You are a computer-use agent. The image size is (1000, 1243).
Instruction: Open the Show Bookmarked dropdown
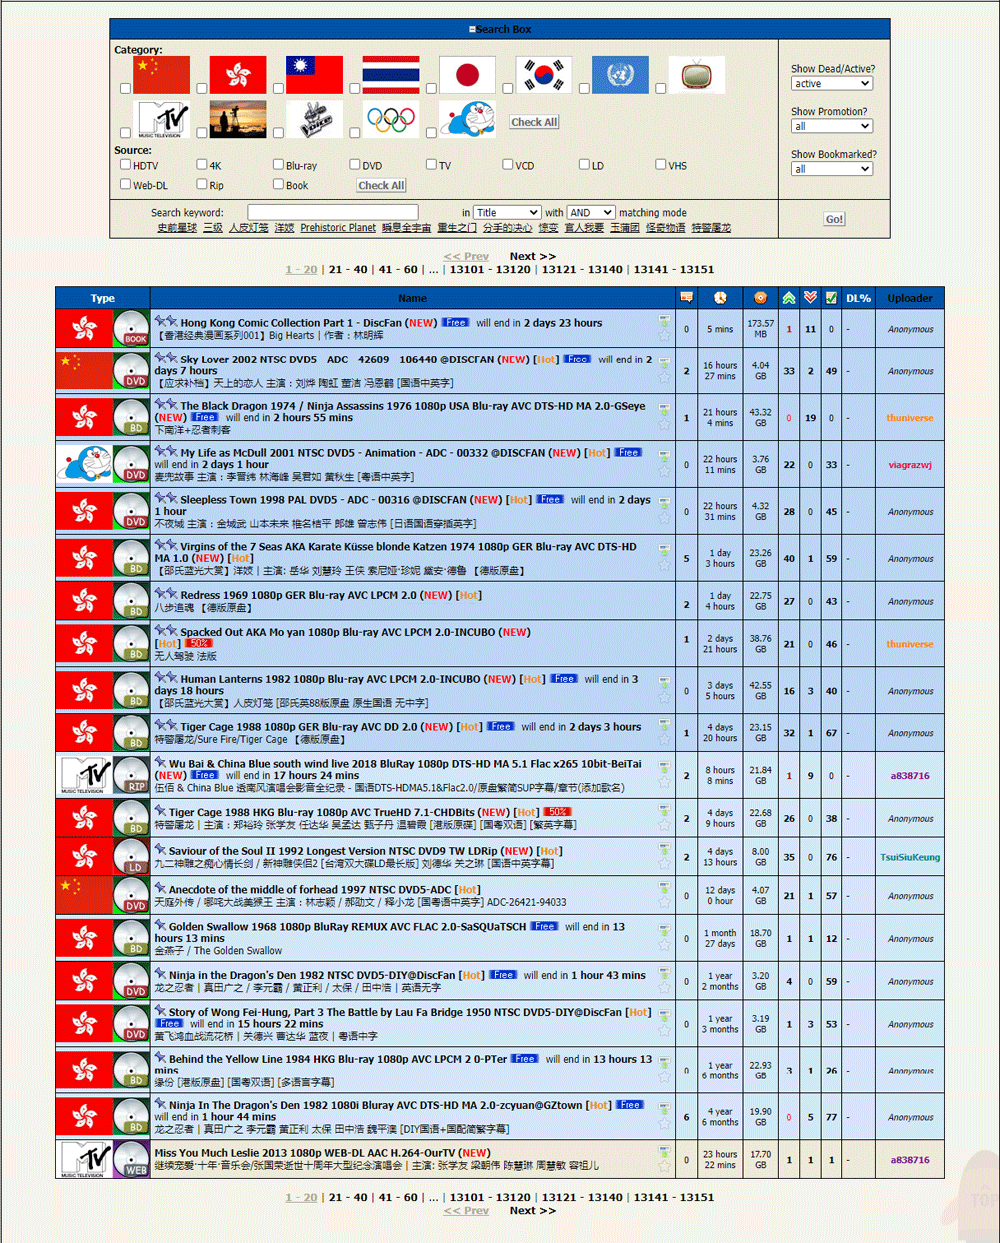(x=832, y=169)
